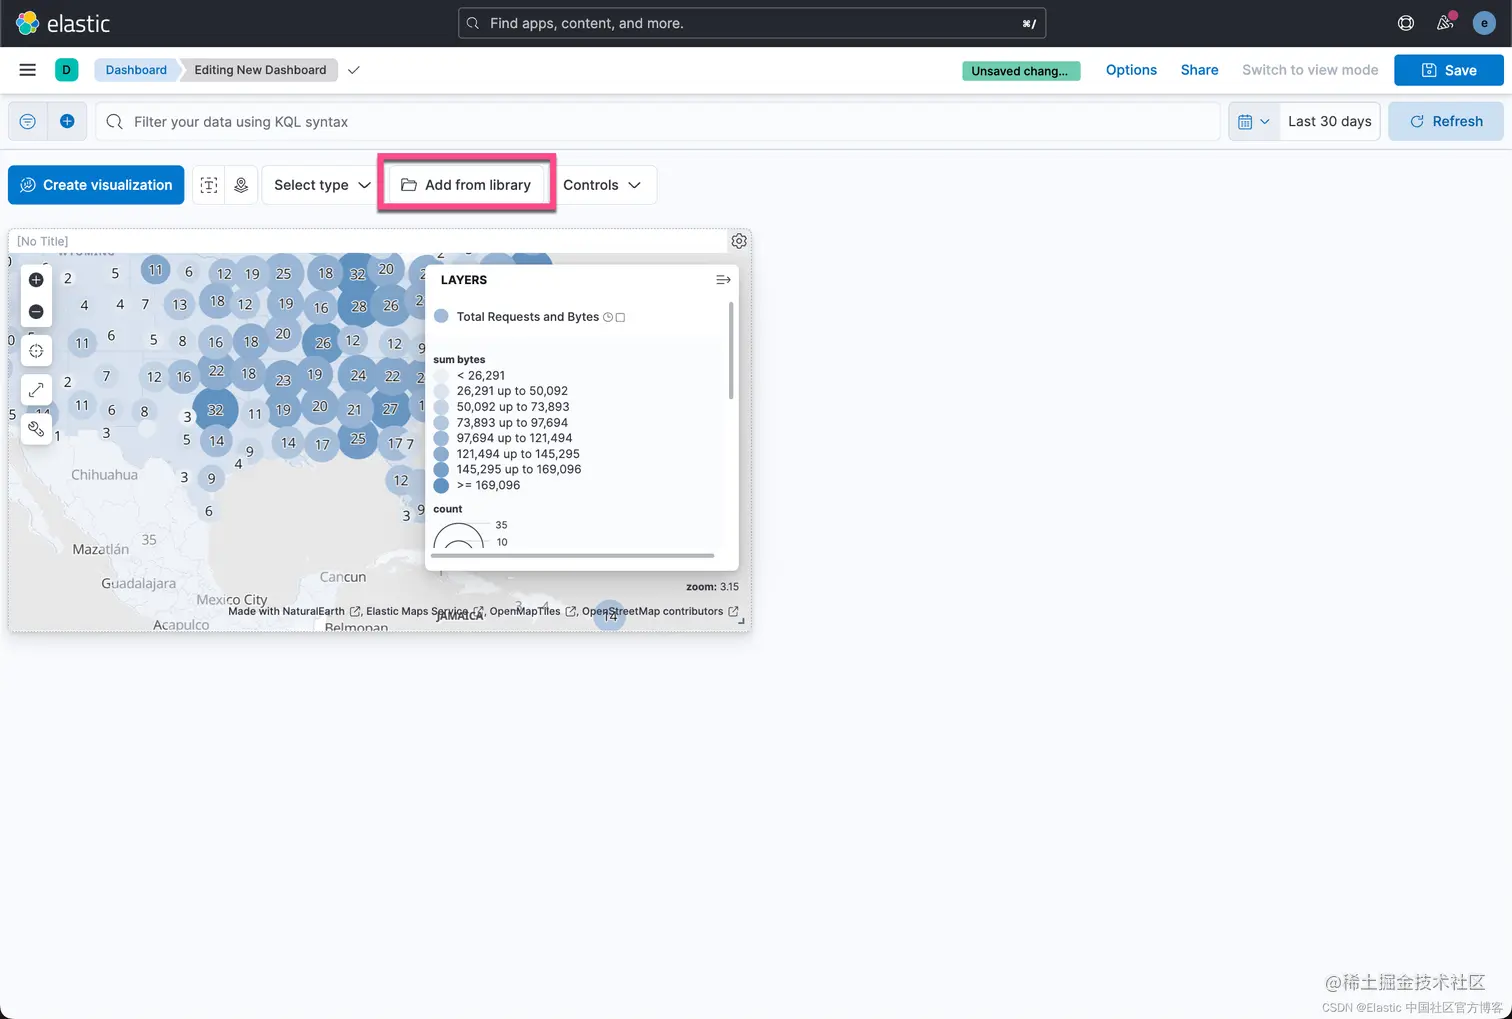This screenshot has width=1512, height=1019.
Task: Click external link icon after OpenStreetMap contributors
Action: [x=733, y=611]
